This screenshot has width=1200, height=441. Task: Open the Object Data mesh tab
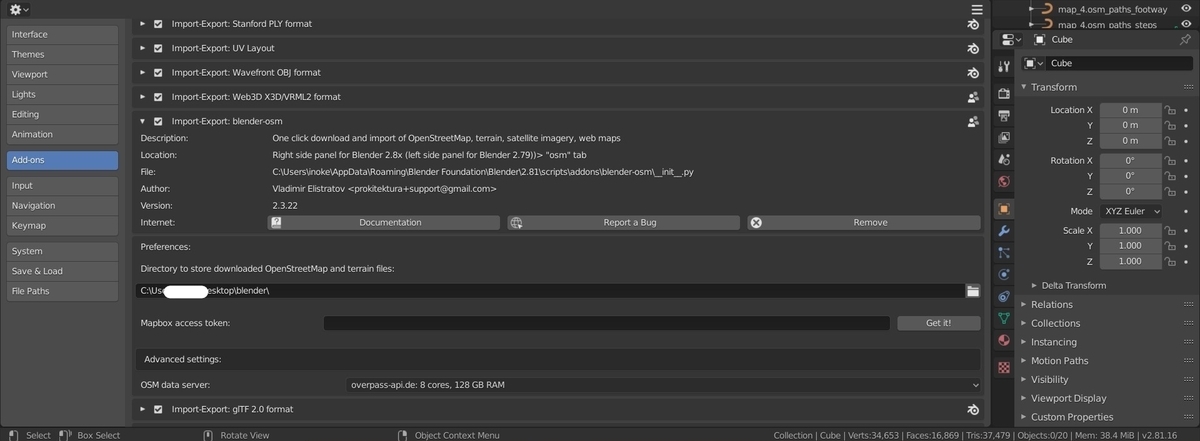(1005, 319)
